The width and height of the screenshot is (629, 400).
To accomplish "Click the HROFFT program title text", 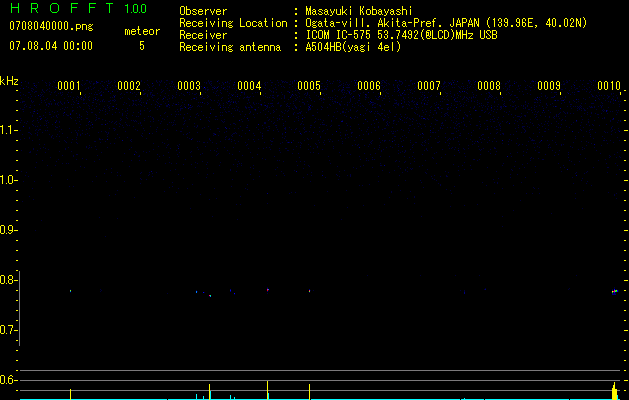I will [62, 8].
